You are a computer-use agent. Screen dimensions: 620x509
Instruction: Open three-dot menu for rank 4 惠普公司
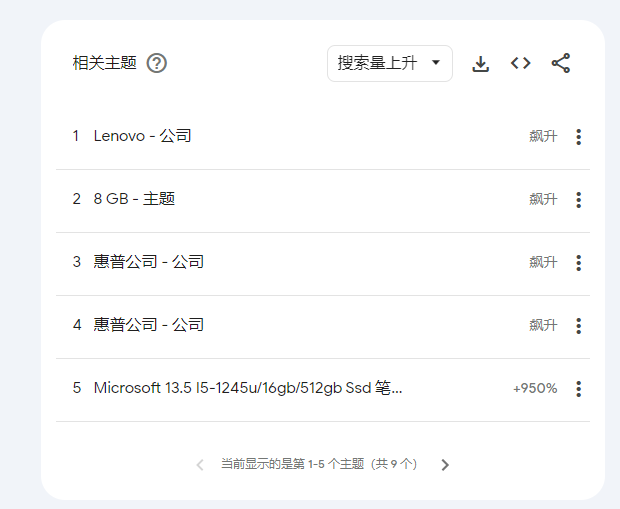(578, 326)
